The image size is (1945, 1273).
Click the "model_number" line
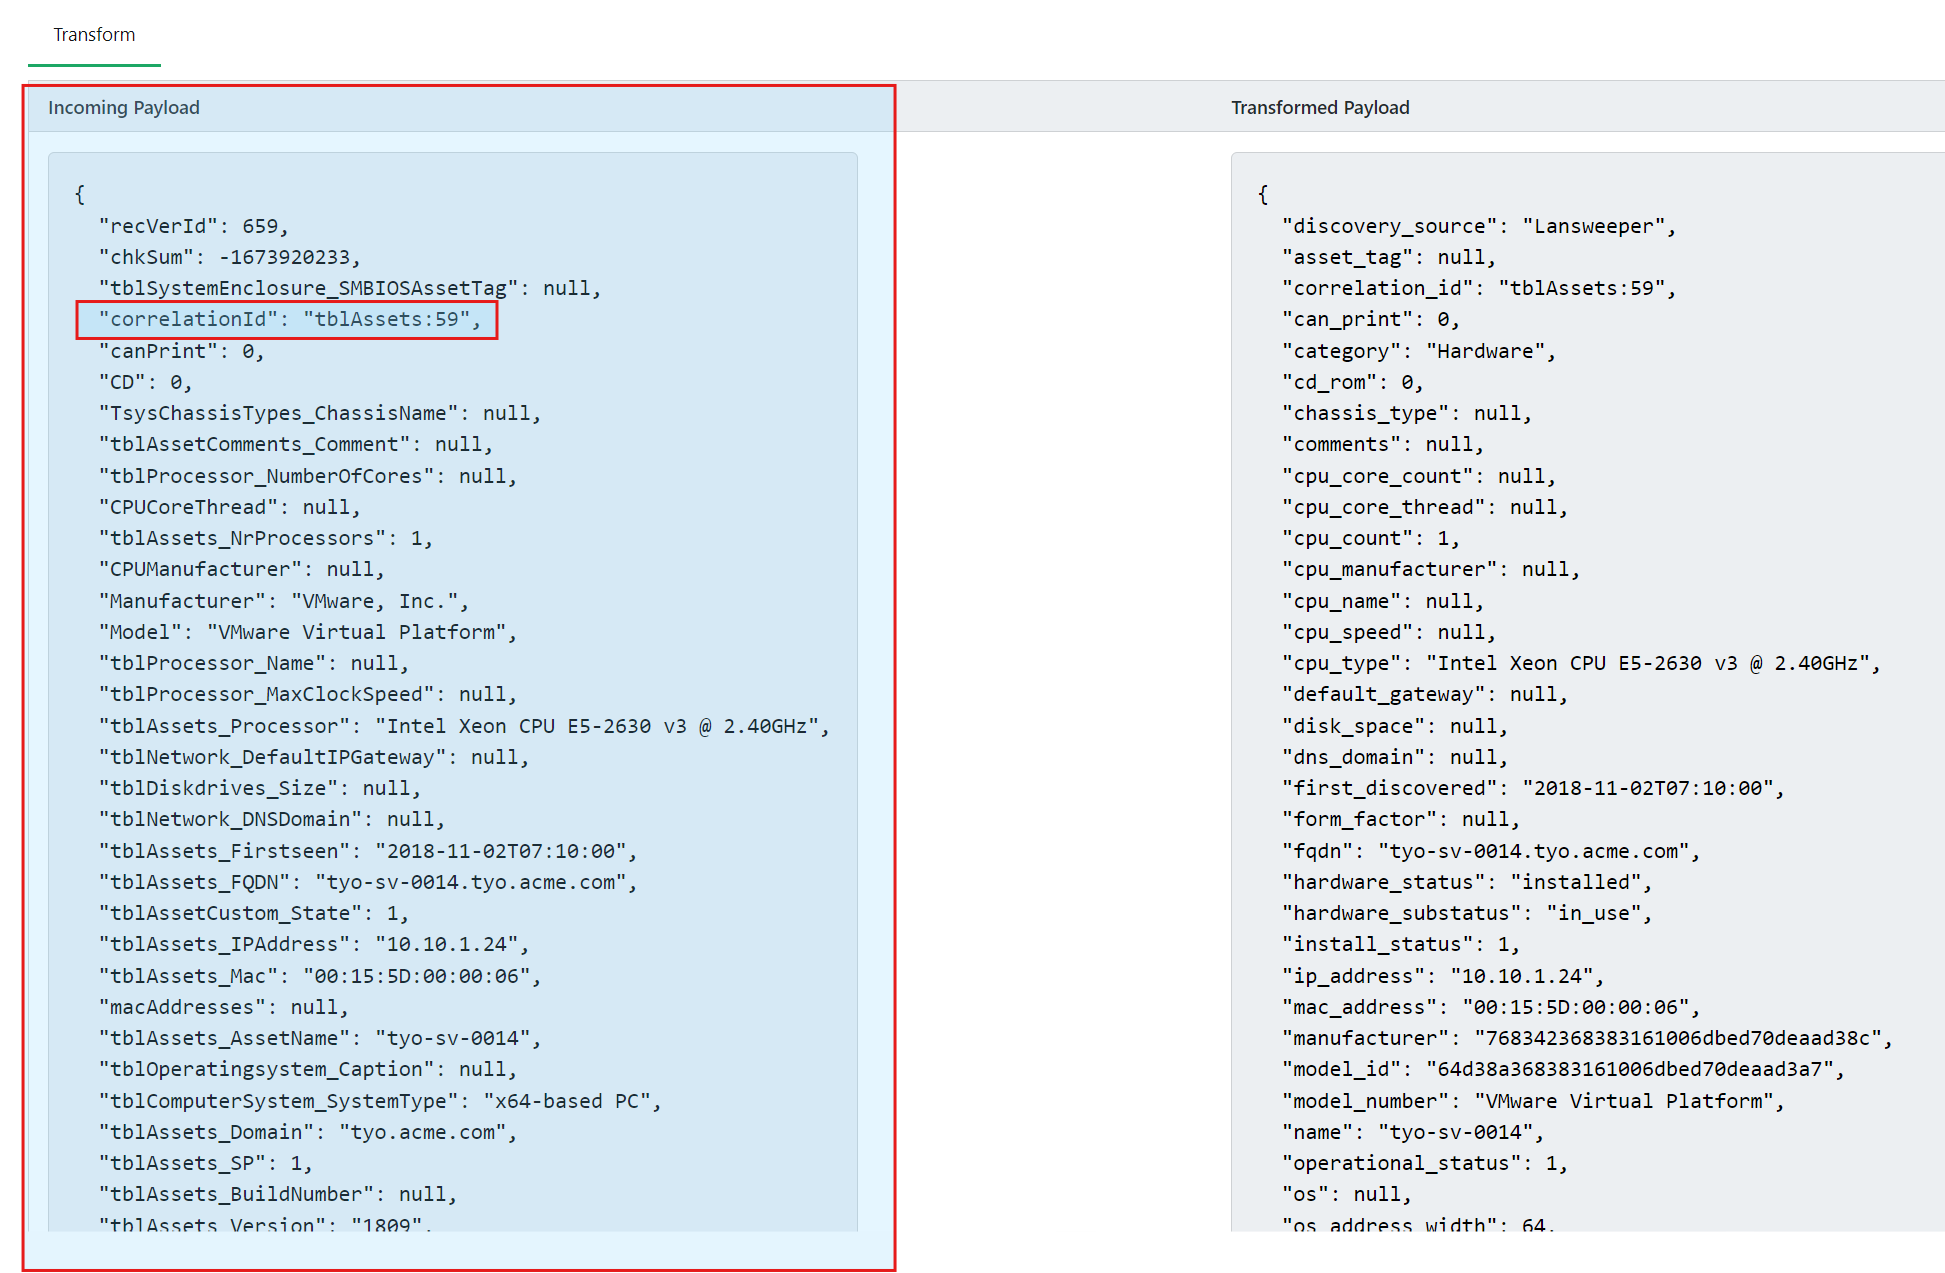[x=1533, y=1101]
